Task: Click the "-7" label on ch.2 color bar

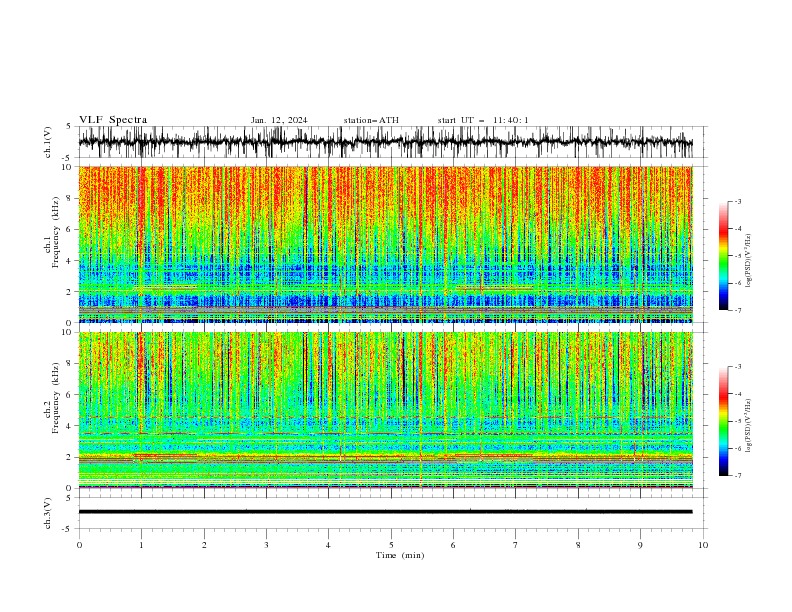Action: [738, 476]
